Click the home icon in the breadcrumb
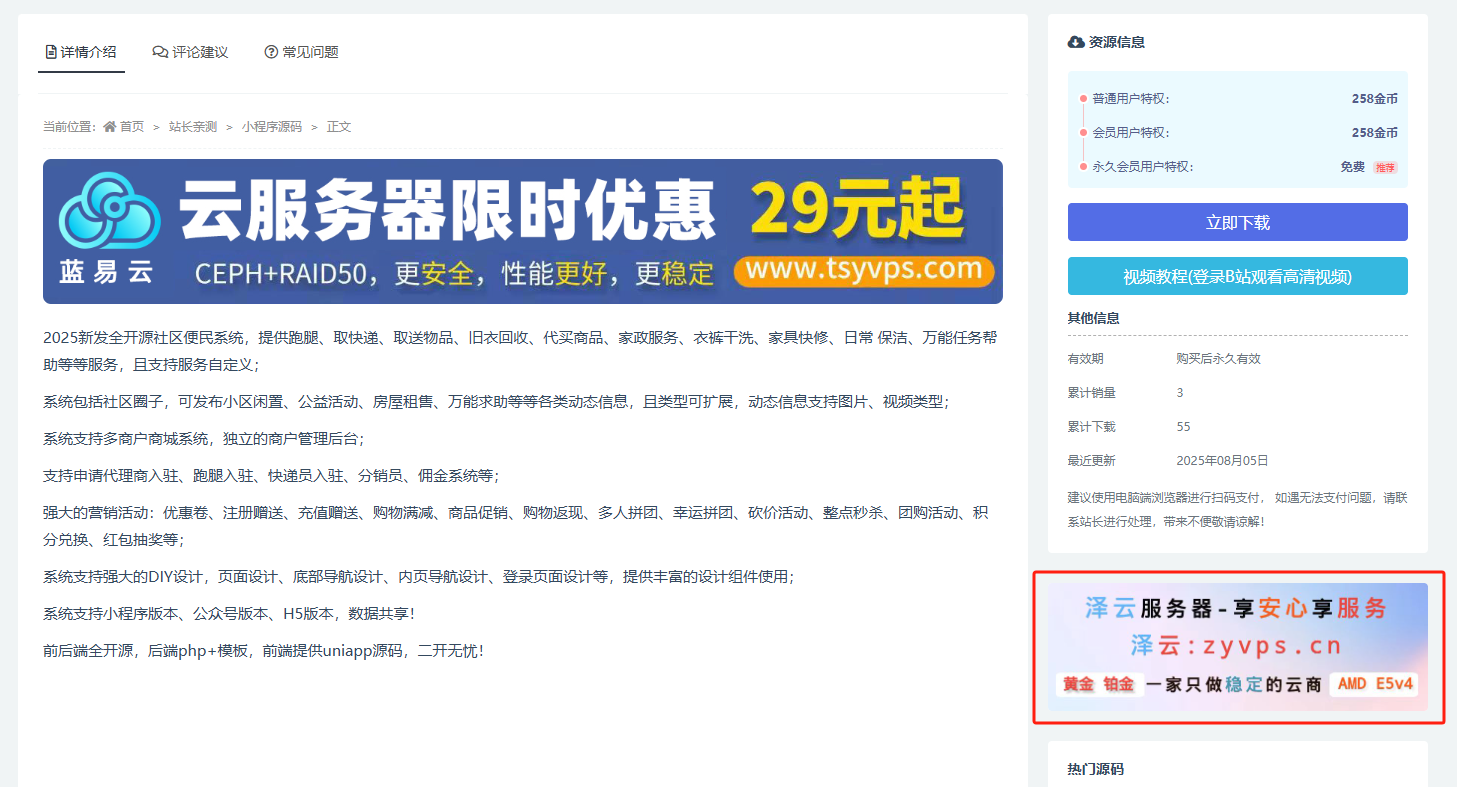The image size is (1457, 787). click(110, 127)
